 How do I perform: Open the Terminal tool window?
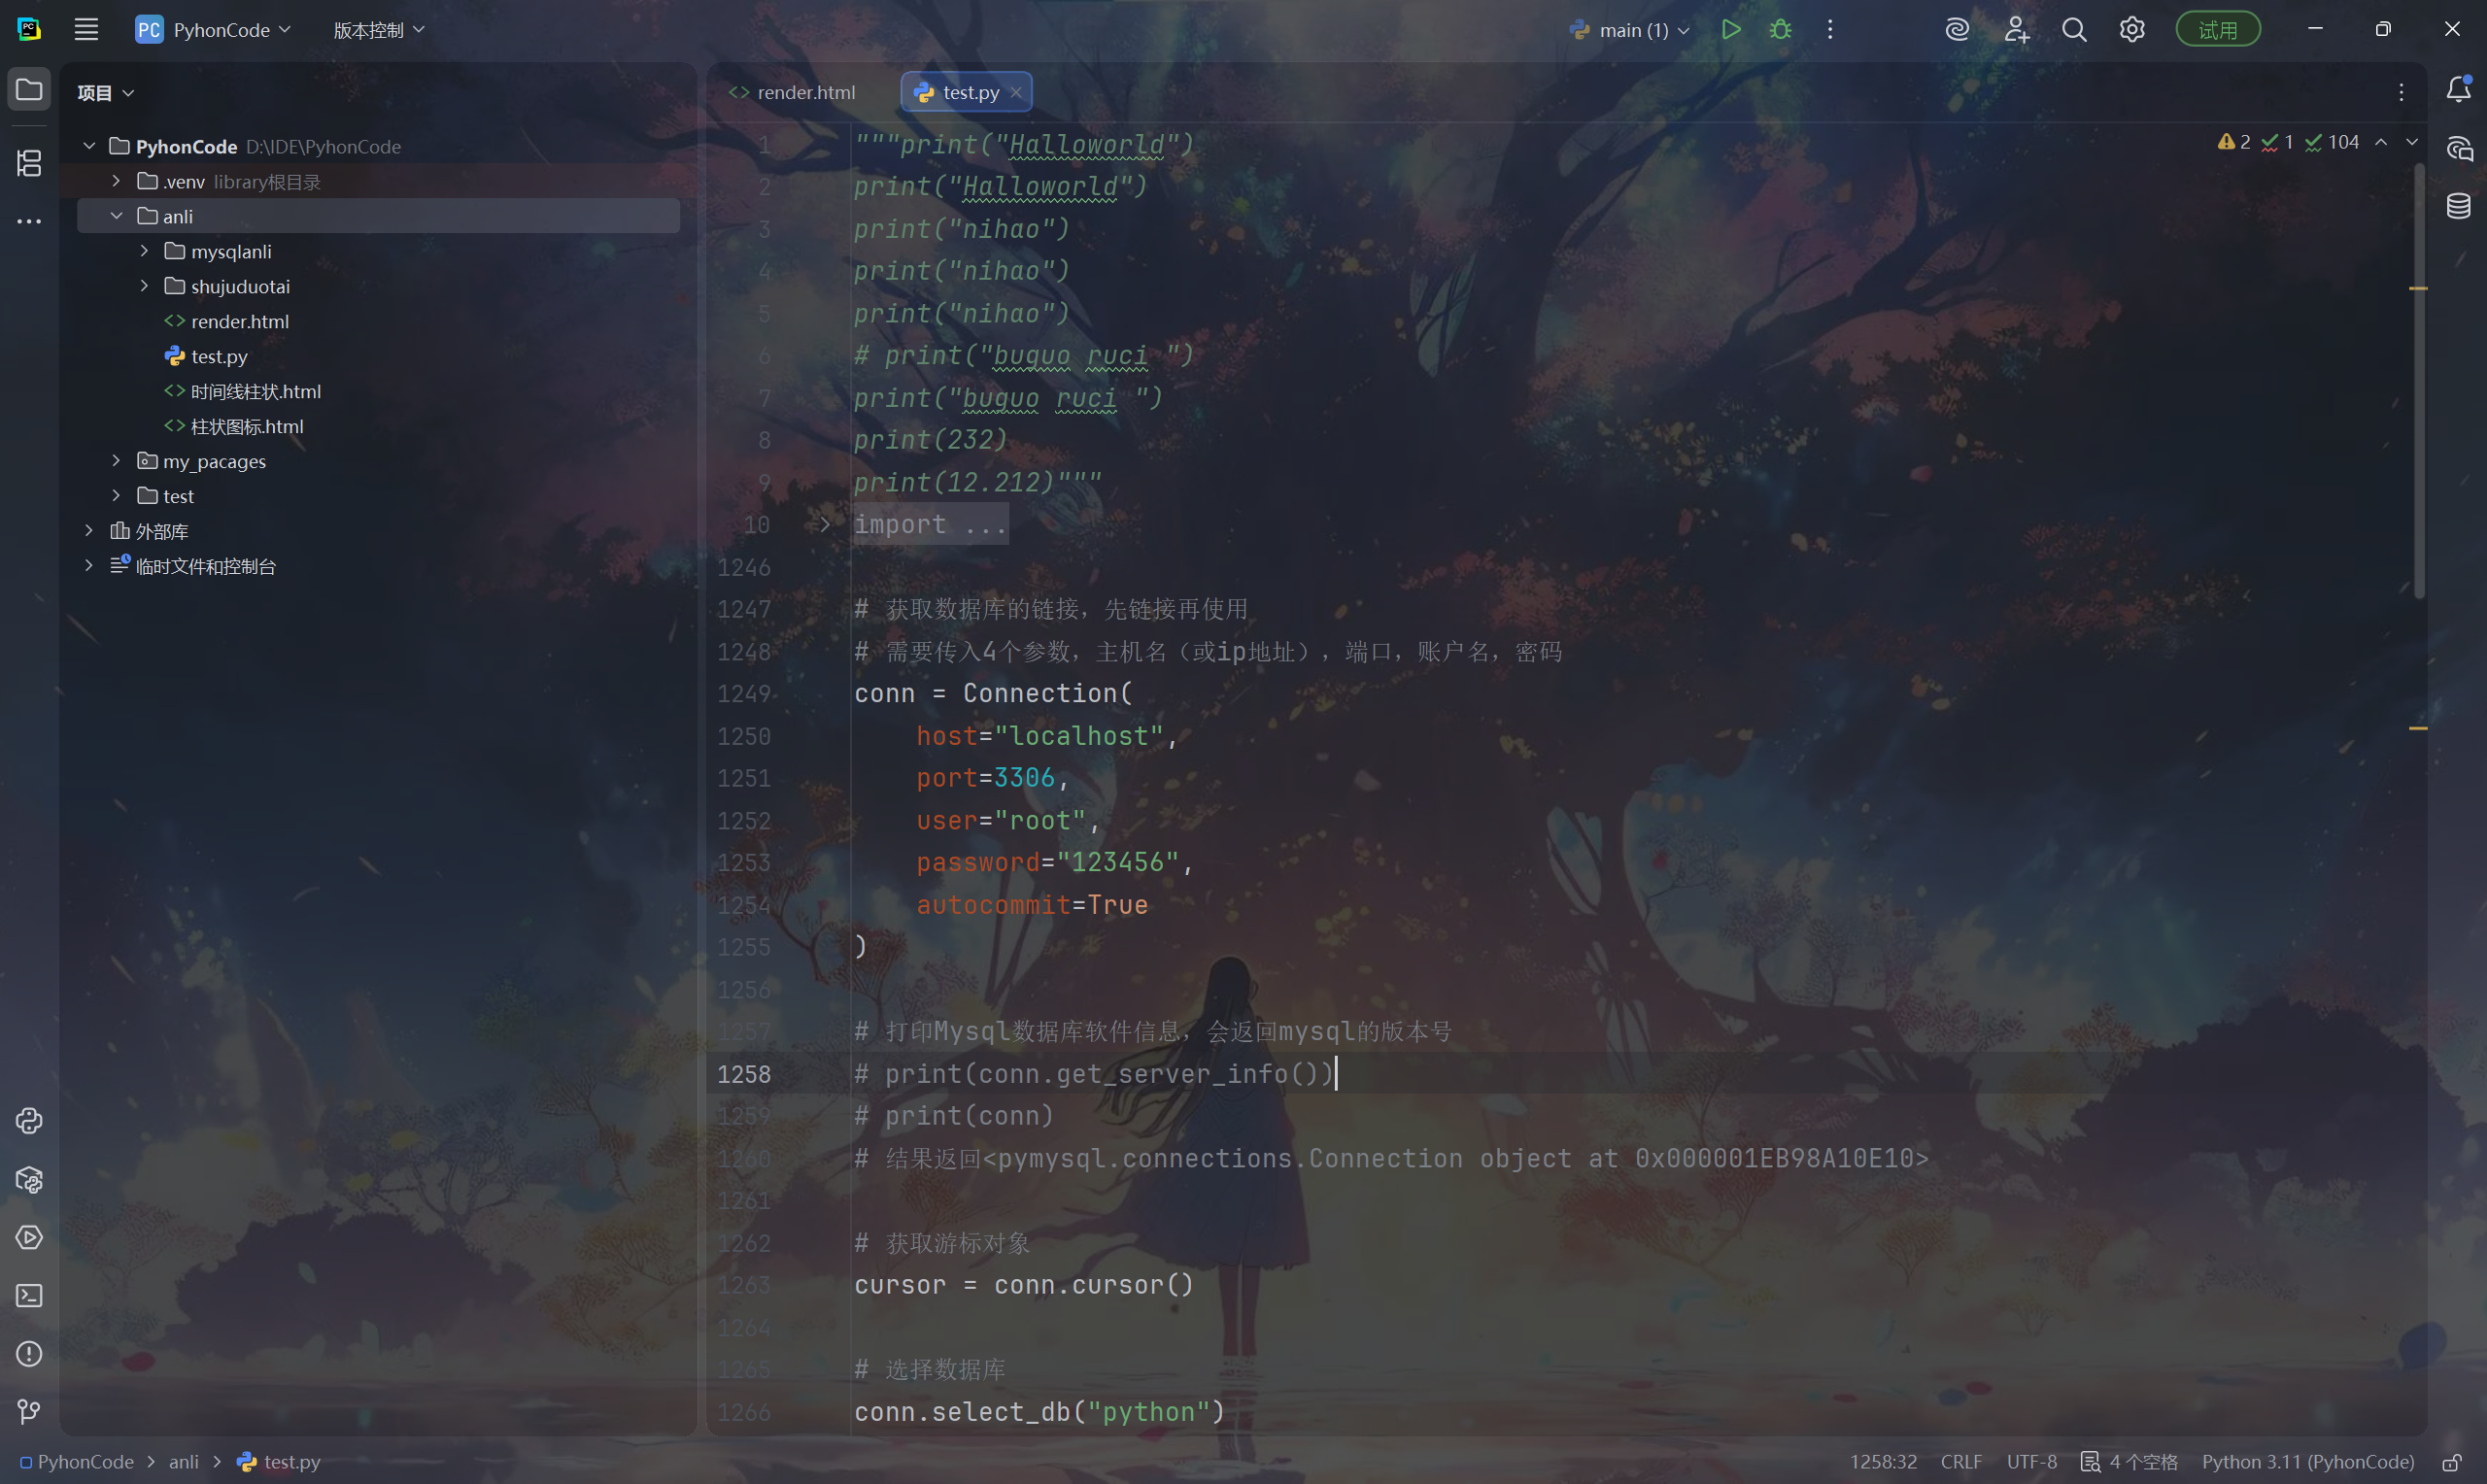29,1296
